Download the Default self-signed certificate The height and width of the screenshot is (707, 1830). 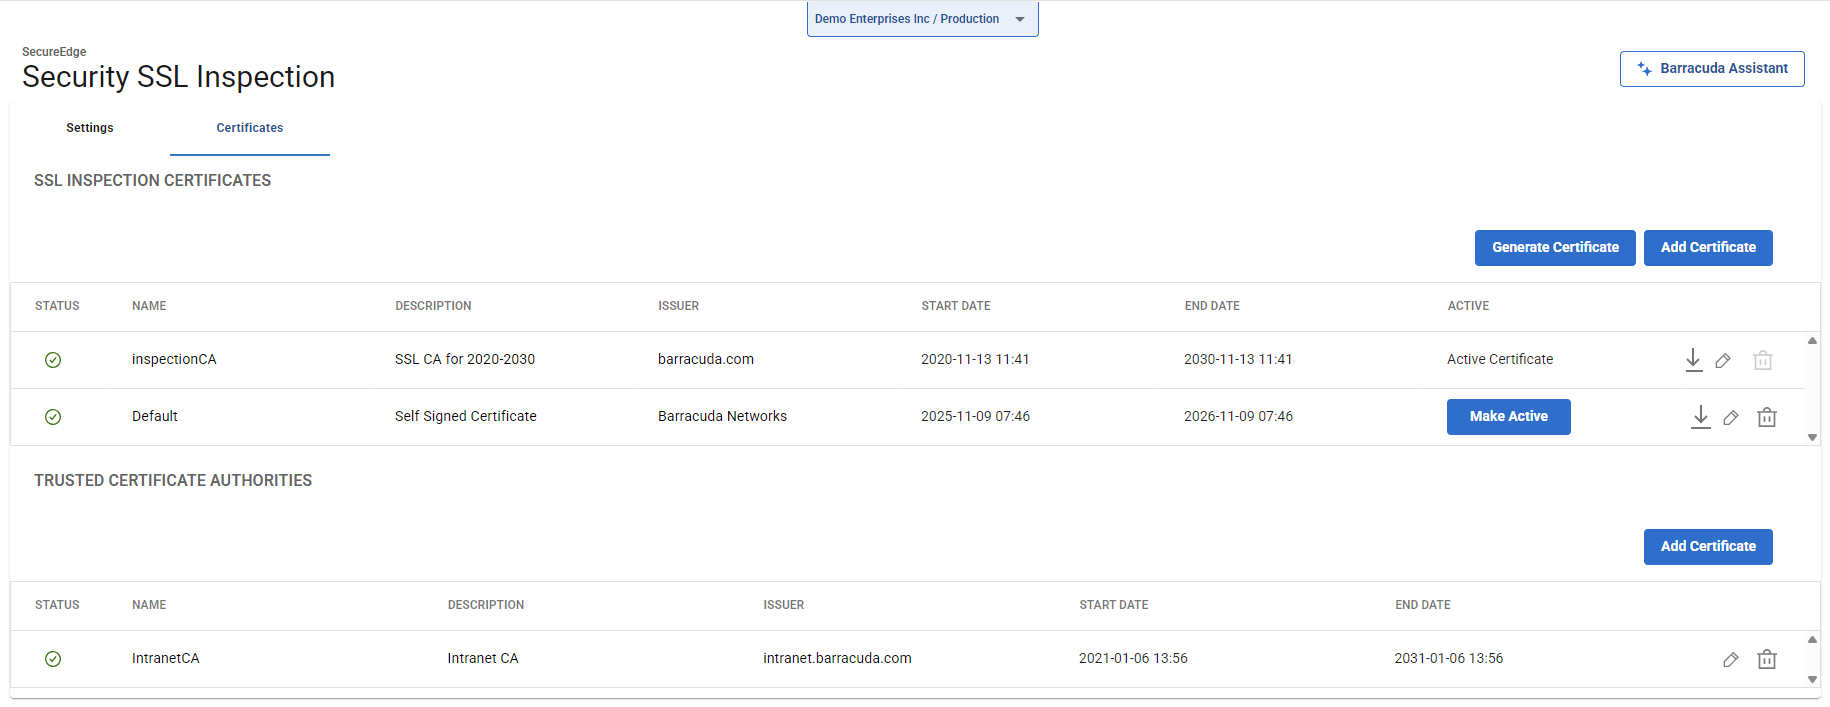tap(1700, 417)
